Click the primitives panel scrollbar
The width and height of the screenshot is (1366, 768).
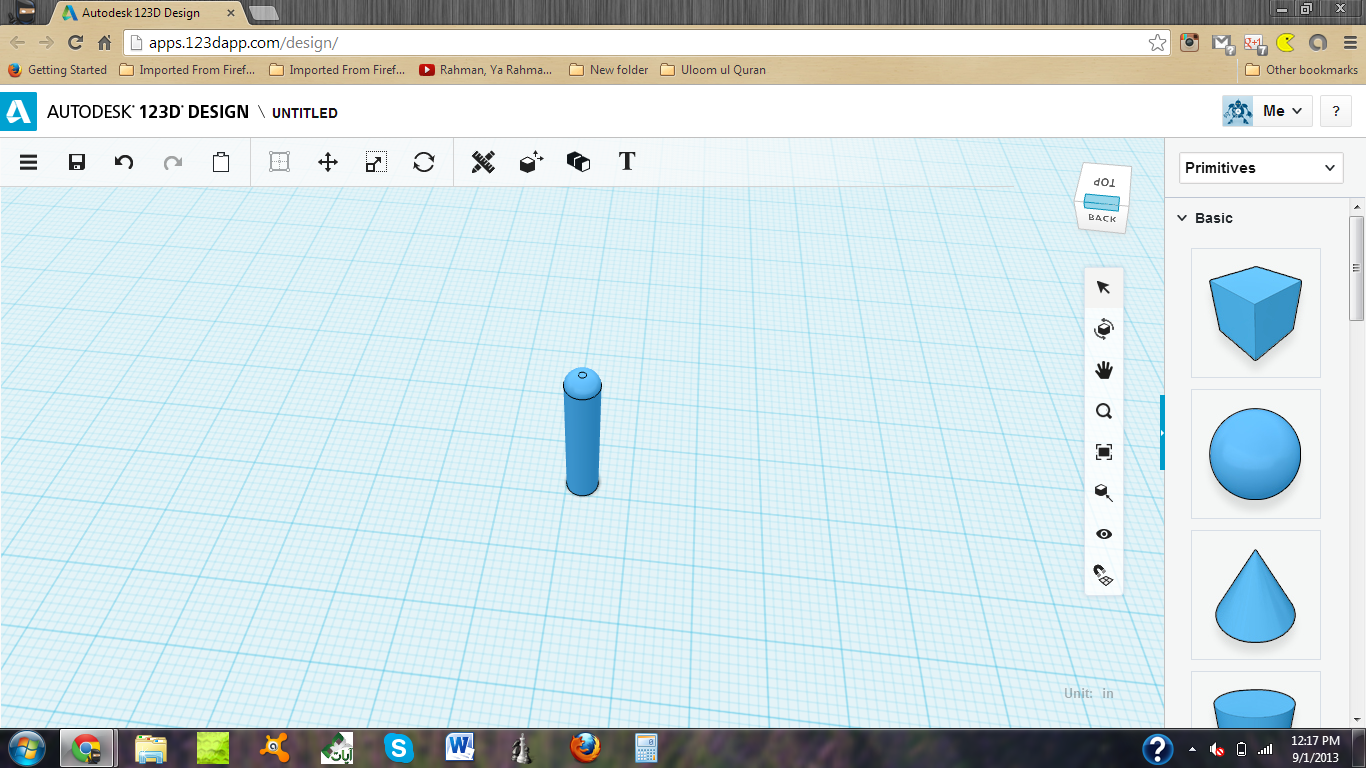(1357, 268)
